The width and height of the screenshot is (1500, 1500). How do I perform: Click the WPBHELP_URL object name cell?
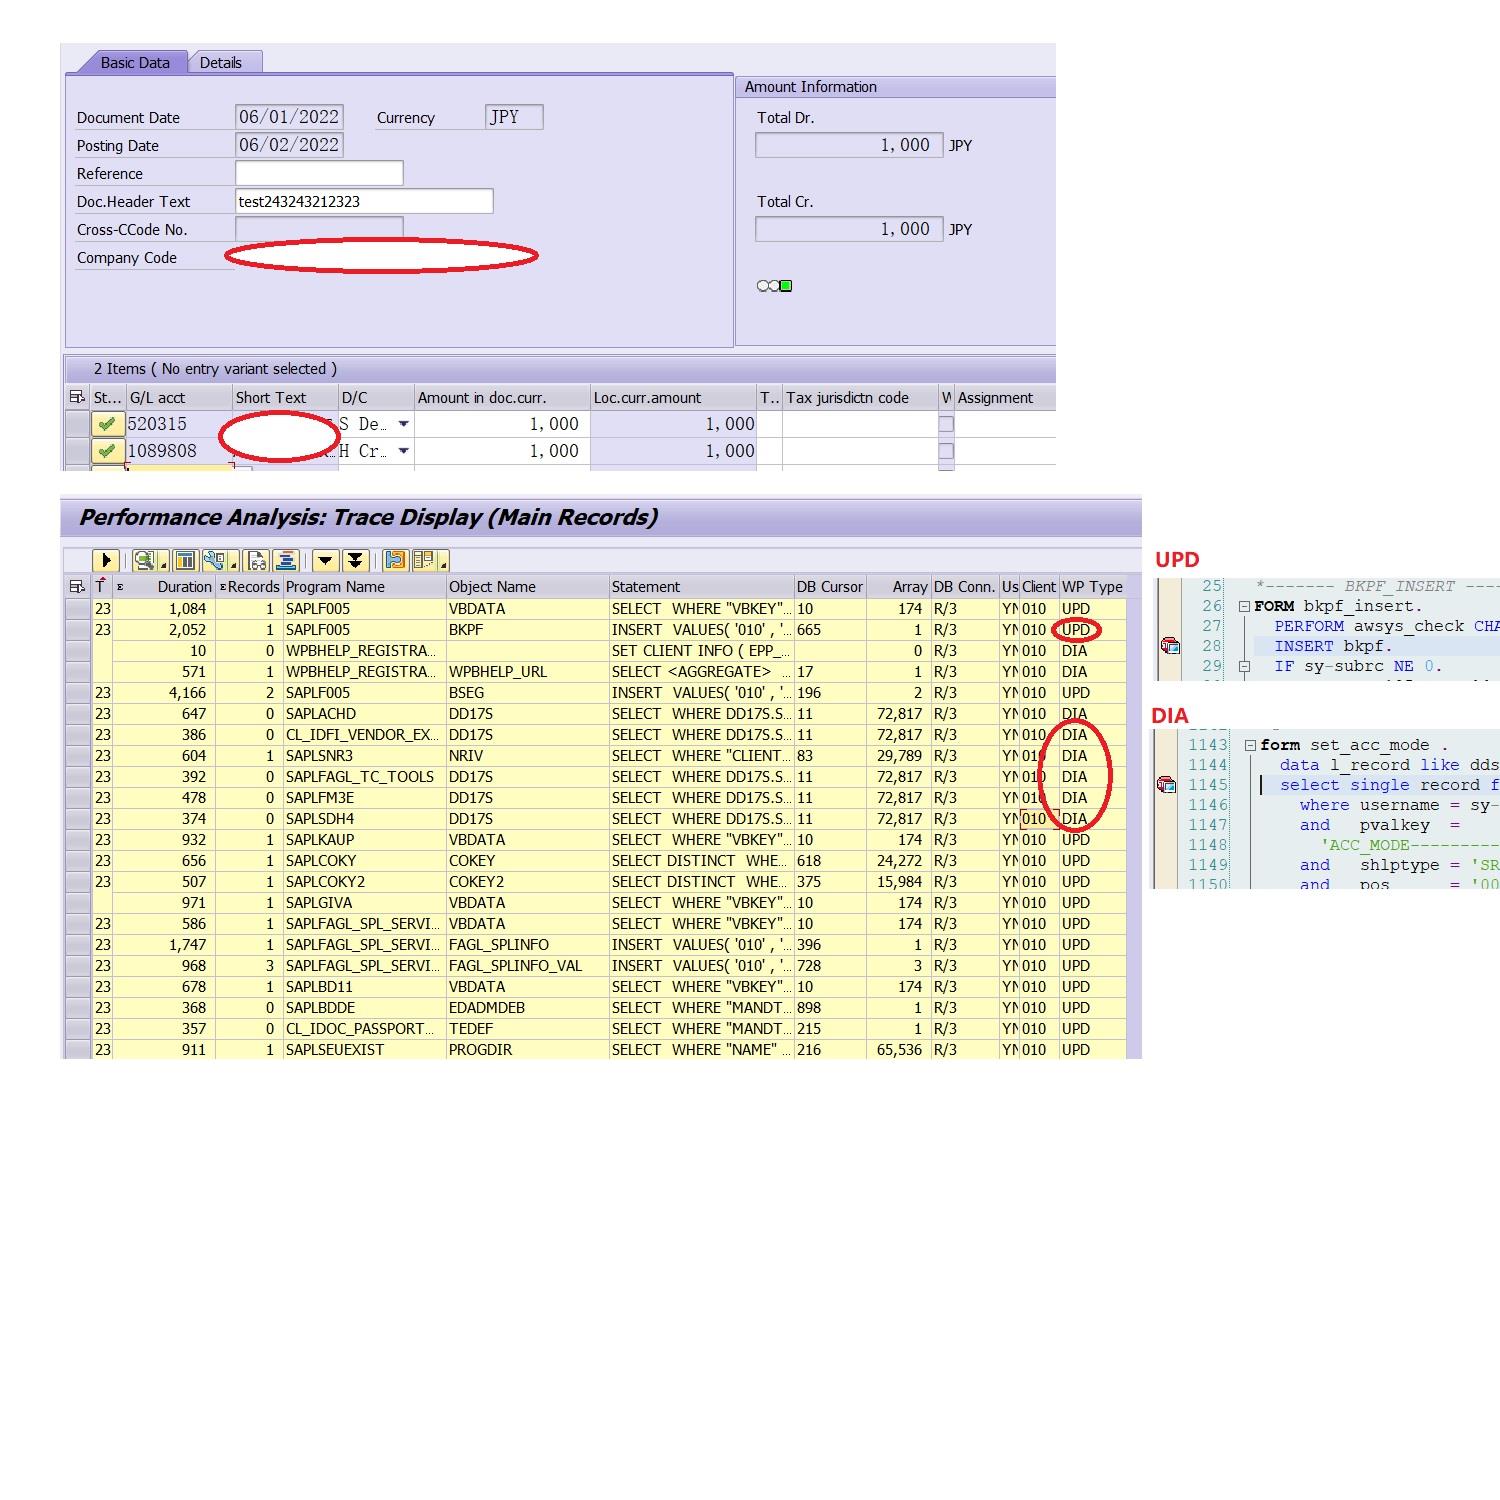(527, 672)
